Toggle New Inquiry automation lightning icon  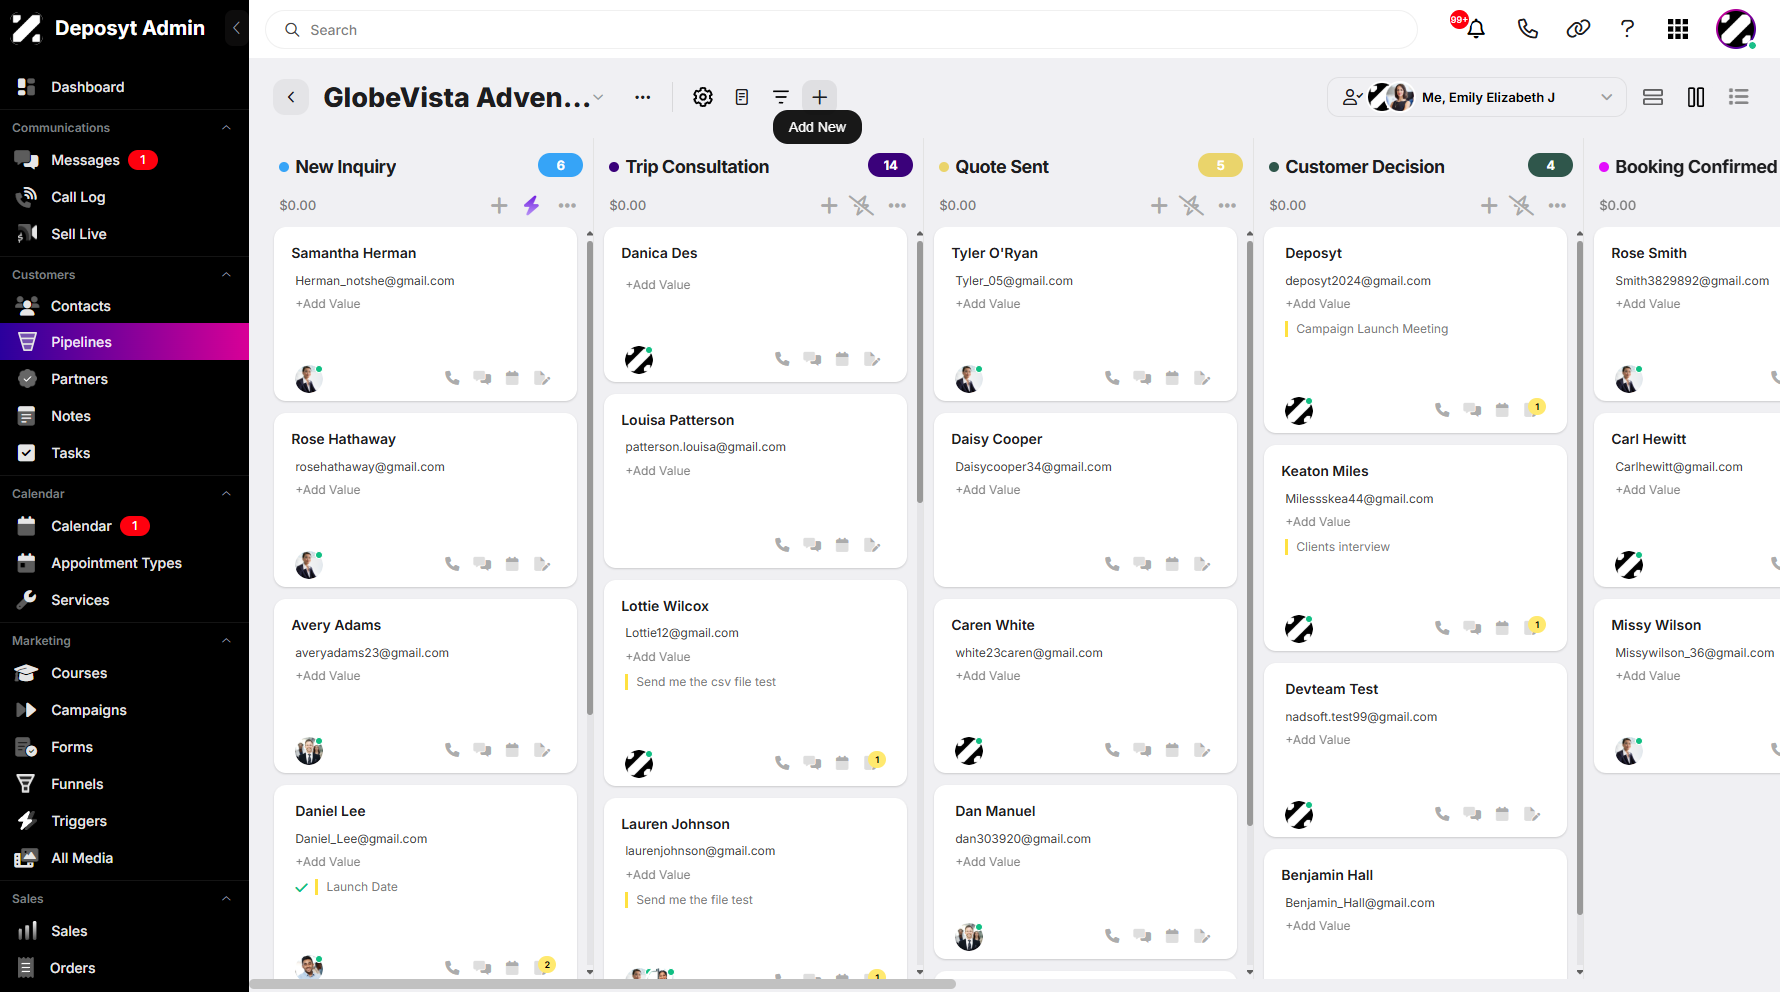pyautogui.click(x=531, y=205)
